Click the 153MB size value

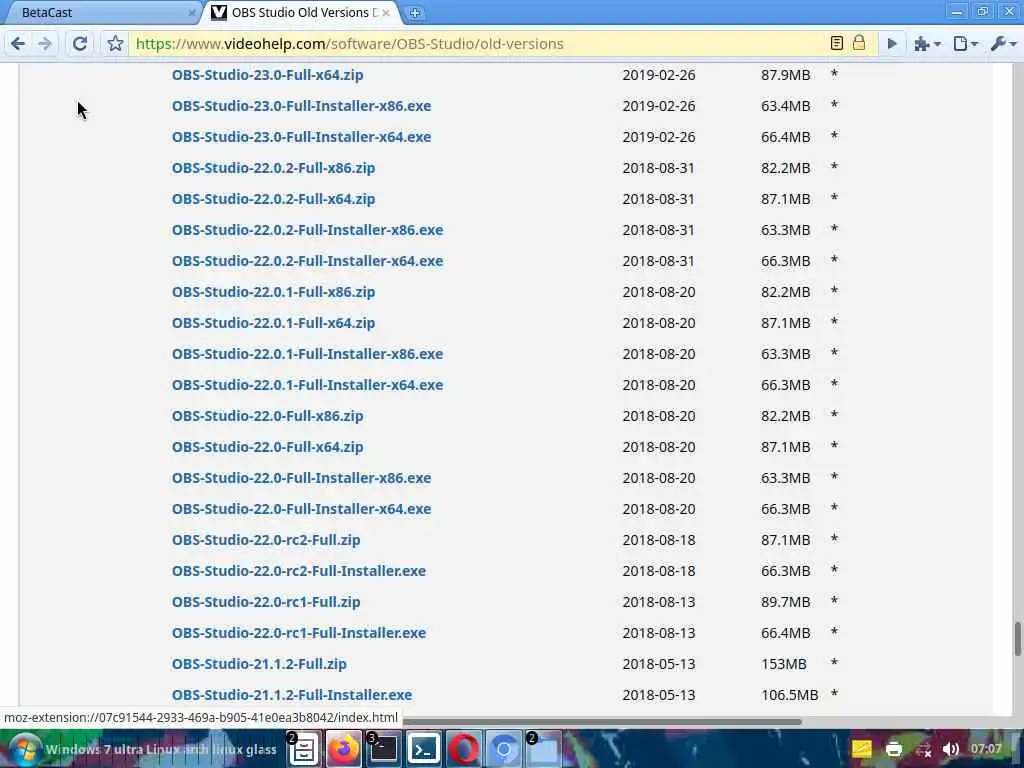[x=784, y=664]
